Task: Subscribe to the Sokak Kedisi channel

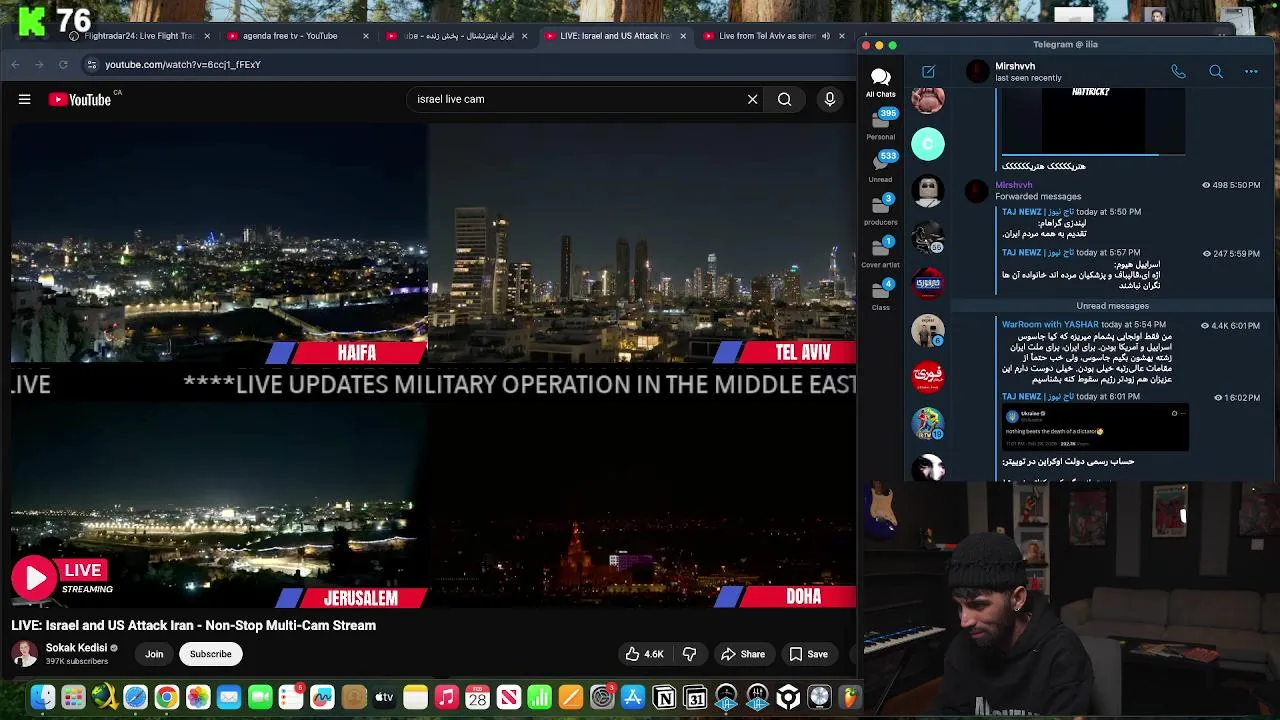Action: pos(211,654)
